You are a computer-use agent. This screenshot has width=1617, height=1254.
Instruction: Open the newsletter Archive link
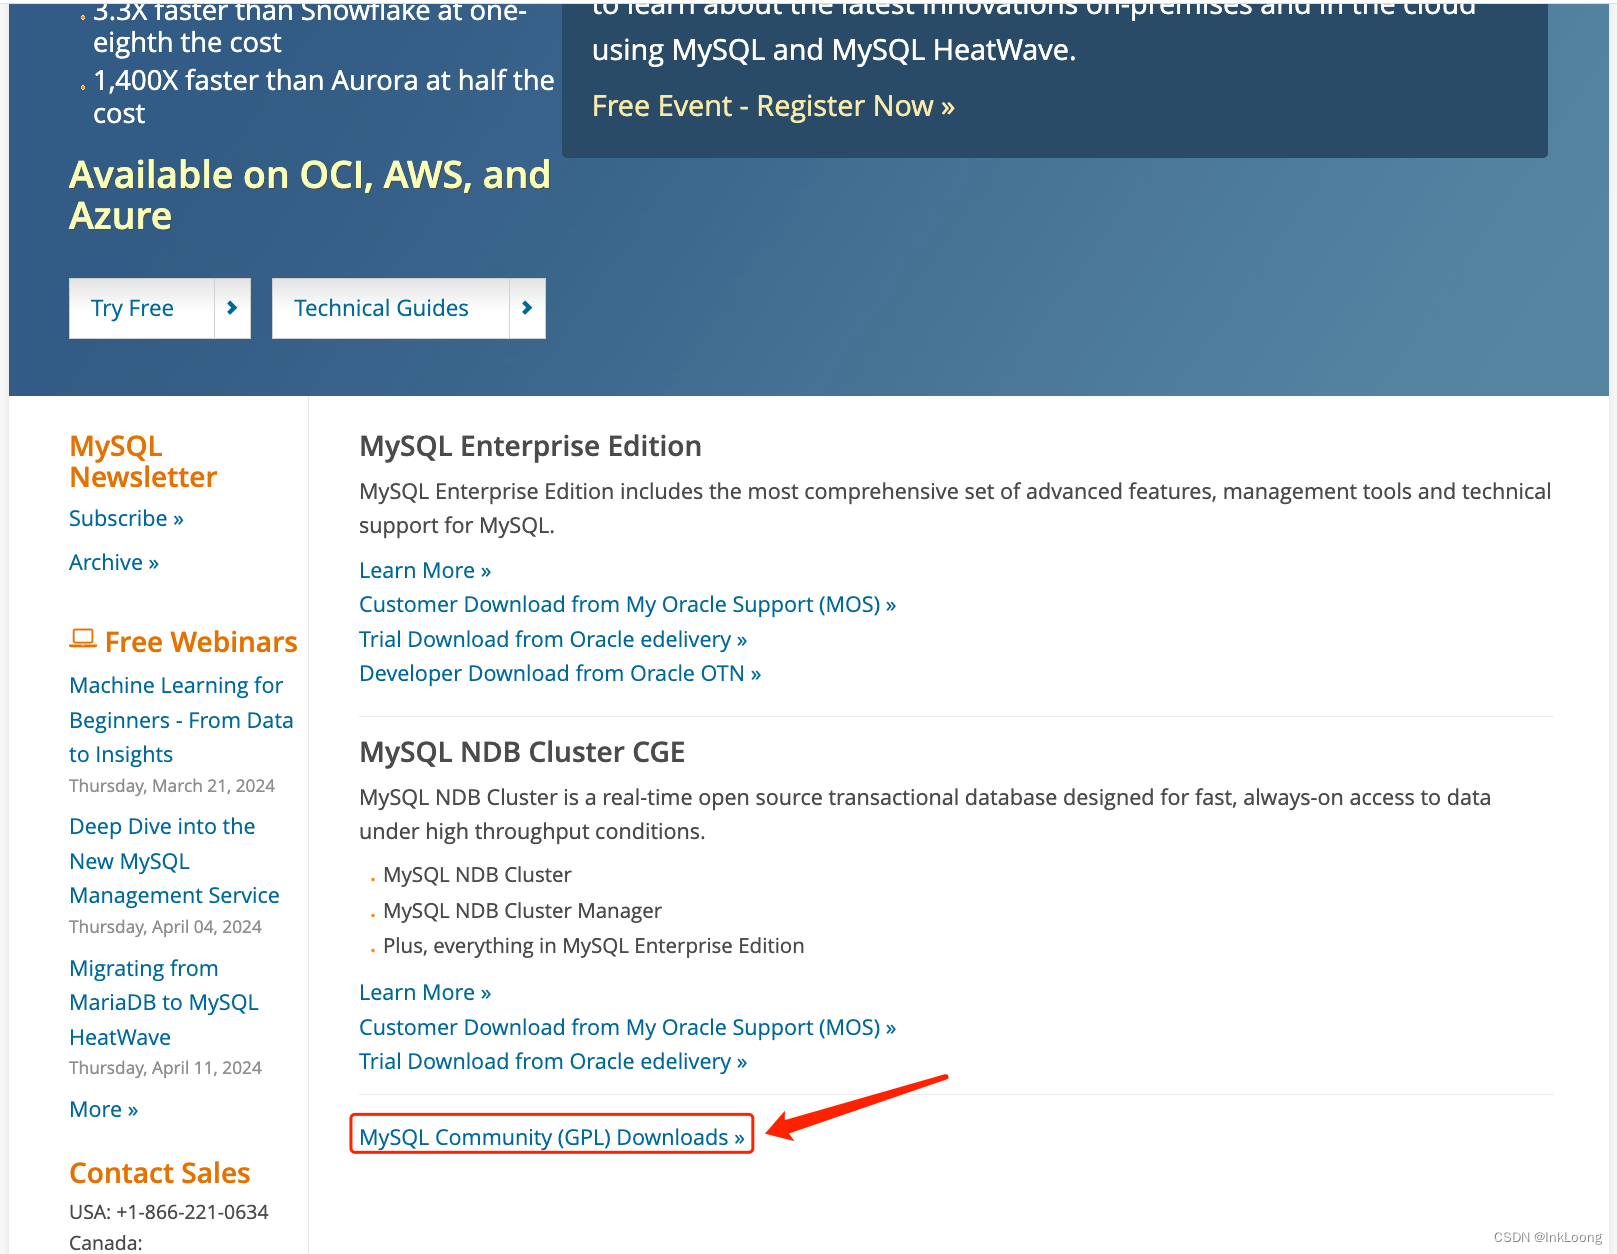[x=114, y=562]
